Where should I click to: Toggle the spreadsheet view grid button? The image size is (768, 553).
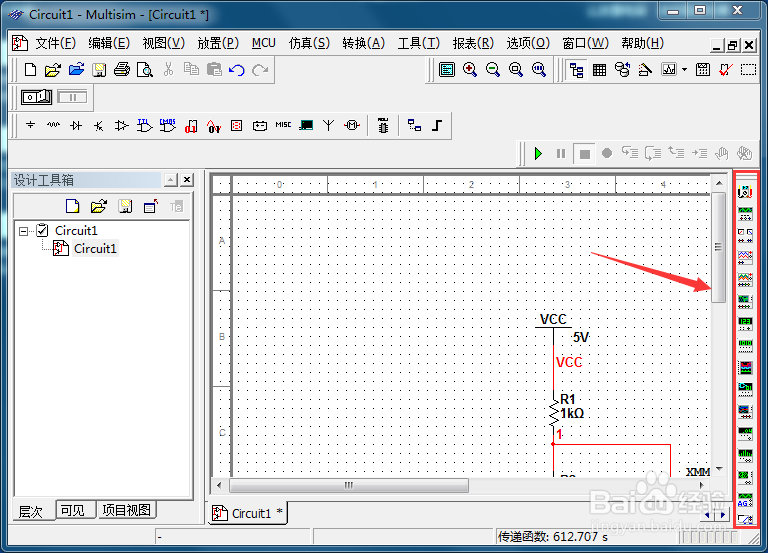(600, 70)
